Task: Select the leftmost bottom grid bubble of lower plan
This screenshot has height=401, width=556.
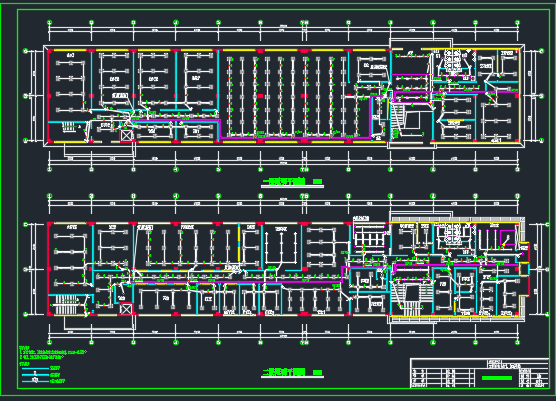Action: (x=50, y=342)
